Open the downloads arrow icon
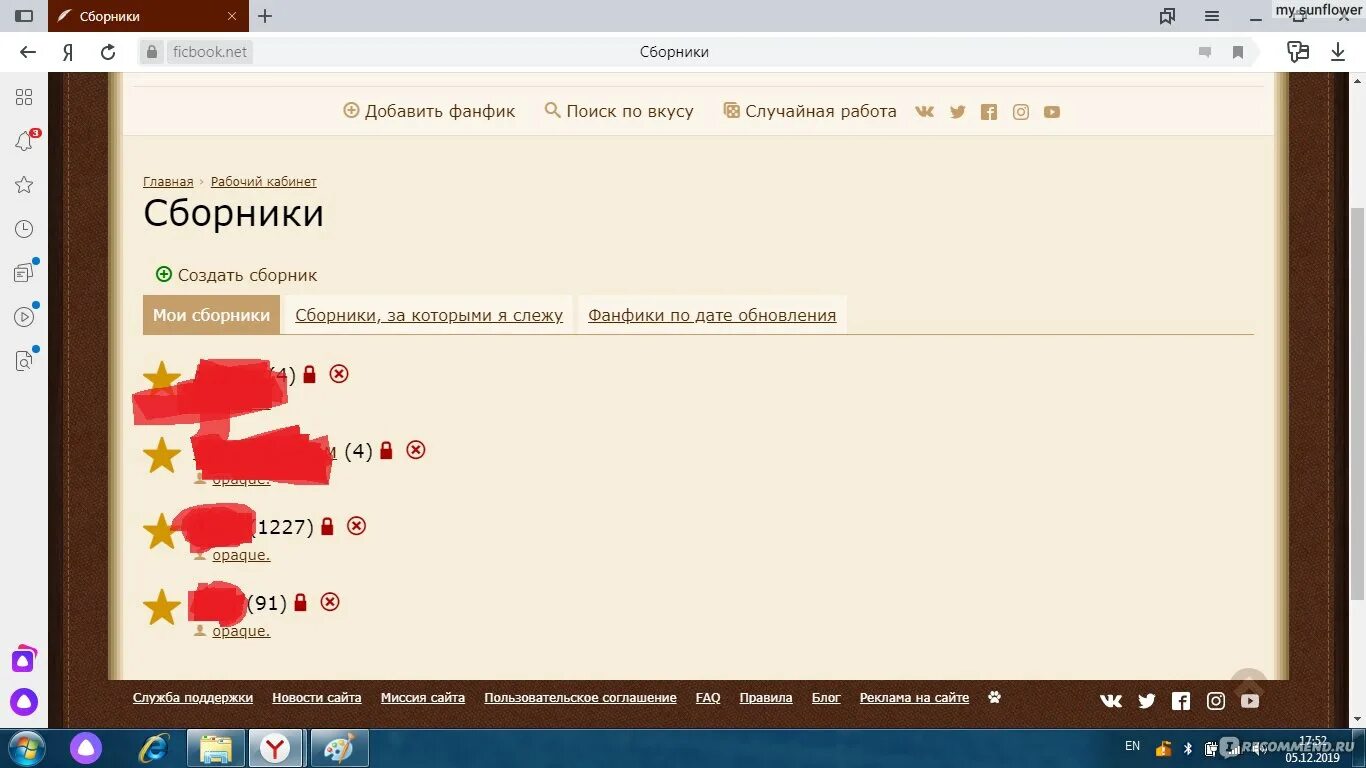The height and width of the screenshot is (768, 1366). pos(1338,52)
